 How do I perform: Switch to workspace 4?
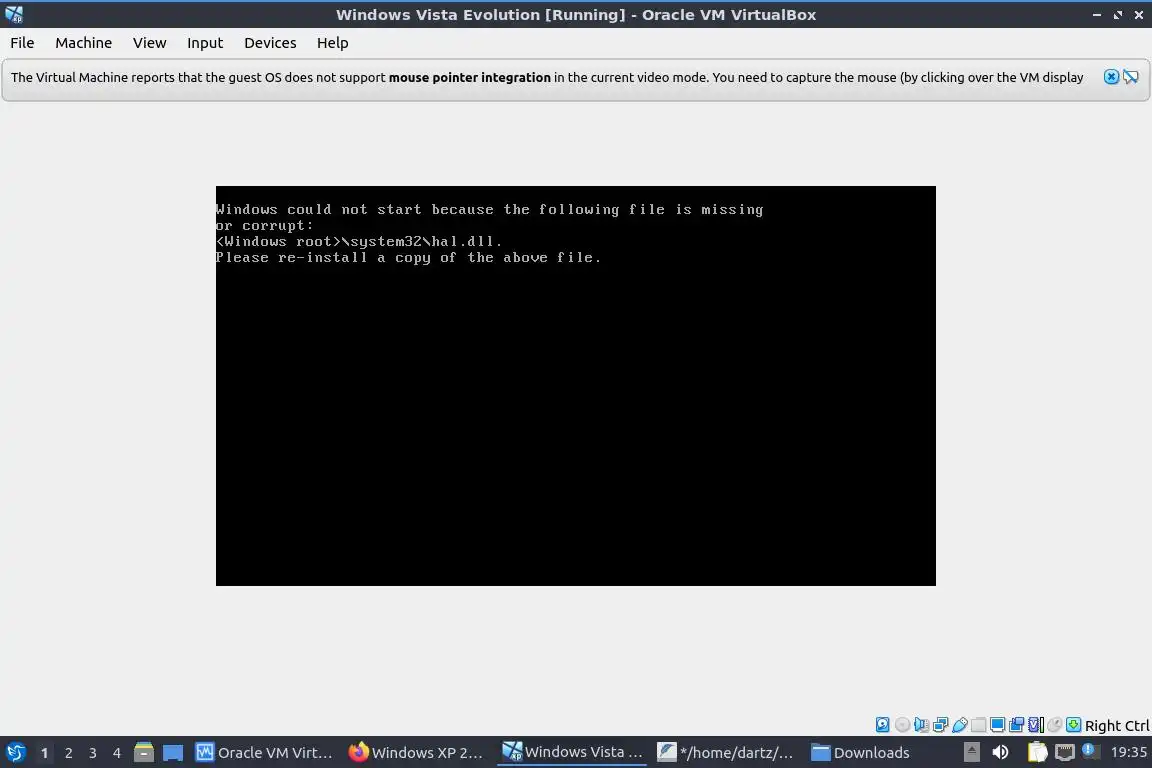pos(117,753)
